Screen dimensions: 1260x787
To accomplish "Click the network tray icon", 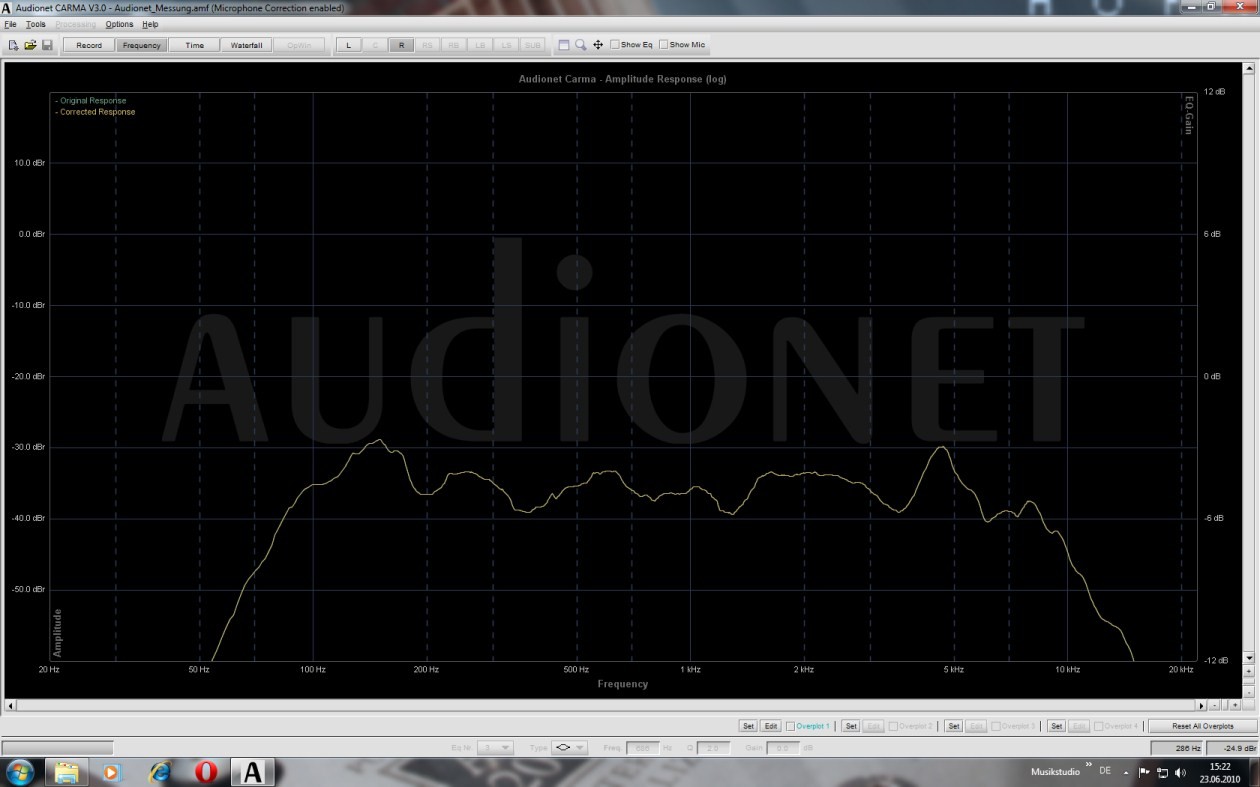I will [1163, 772].
